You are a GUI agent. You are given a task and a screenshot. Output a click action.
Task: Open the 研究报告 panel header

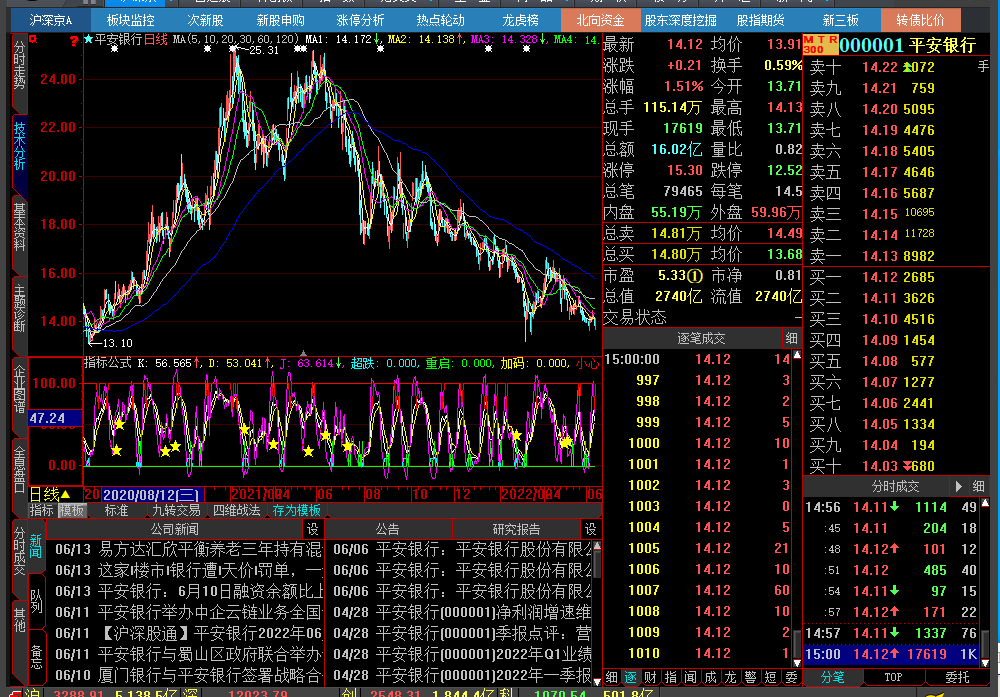tap(517, 529)
